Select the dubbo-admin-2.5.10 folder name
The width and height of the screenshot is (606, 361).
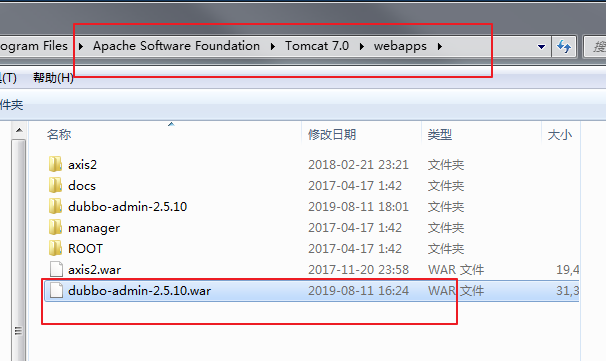pos(128,207)
